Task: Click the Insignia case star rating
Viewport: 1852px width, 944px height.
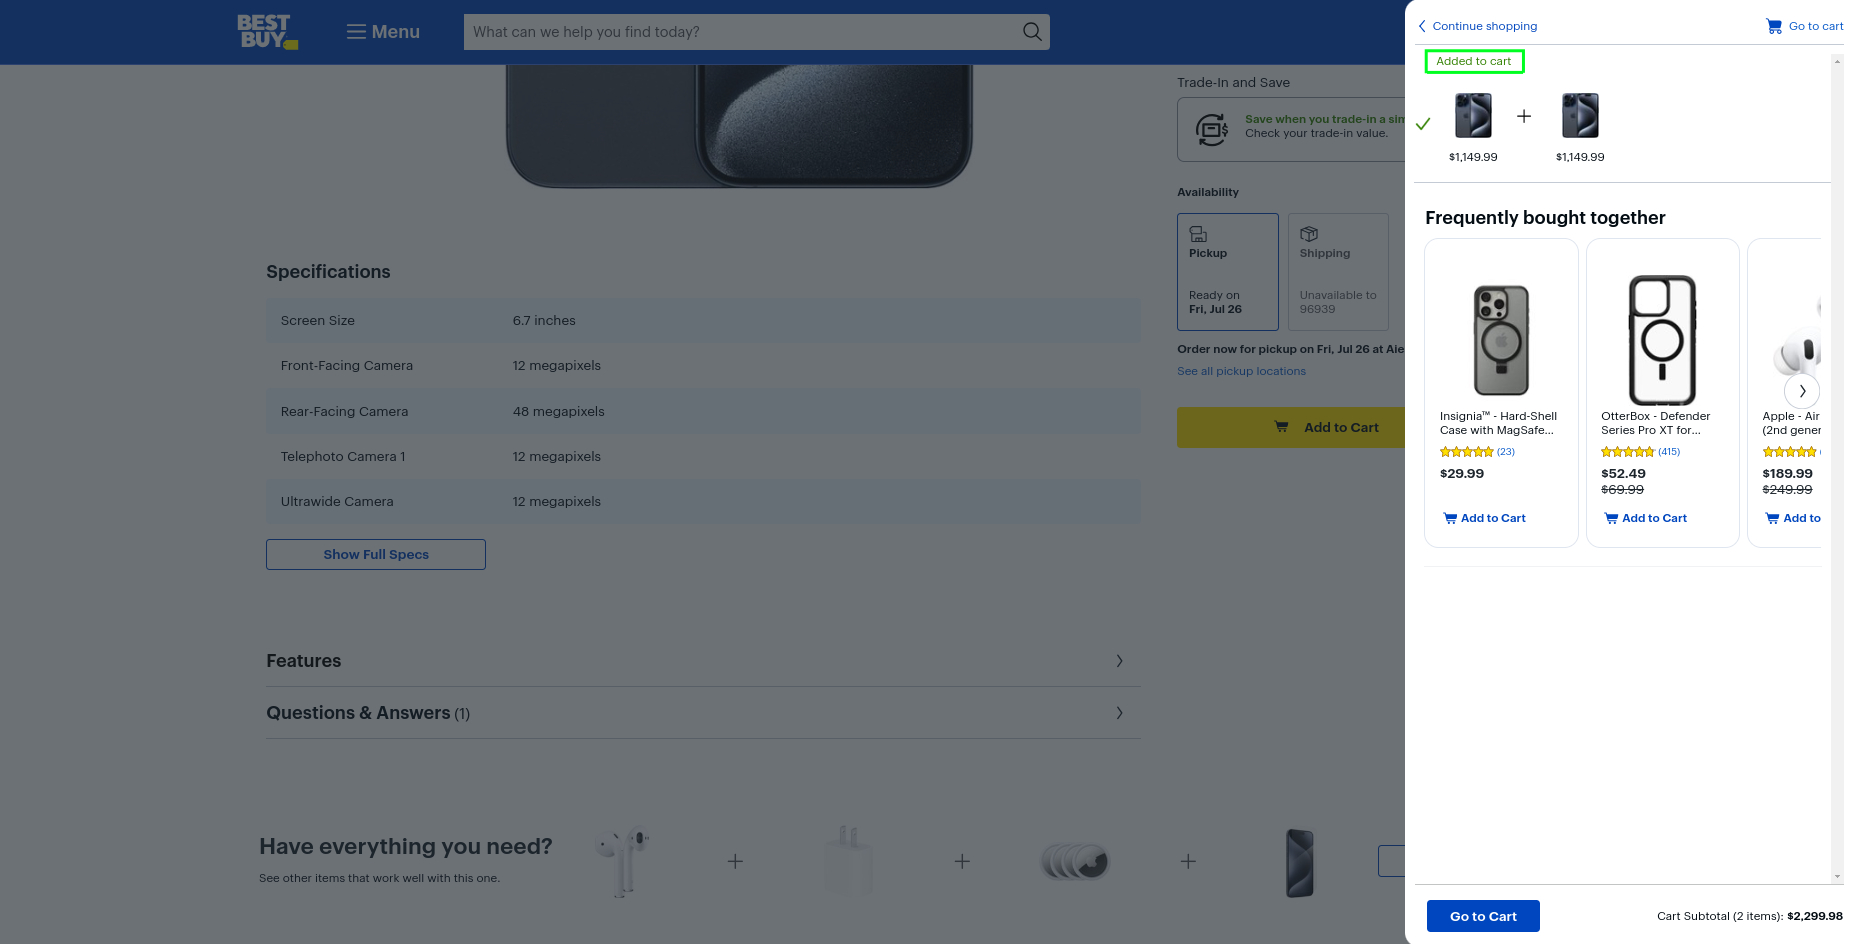Action: tap(1466, 452)
